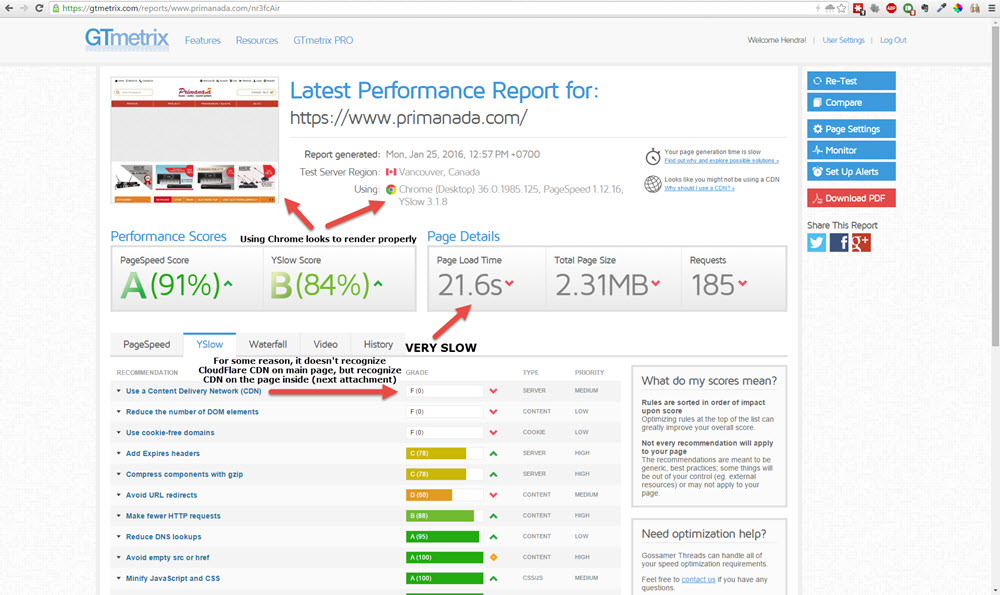1000x595 pixels.
Task: Click the primanada.com site screenshot thumbnail
Action: (x=195, y=140)
